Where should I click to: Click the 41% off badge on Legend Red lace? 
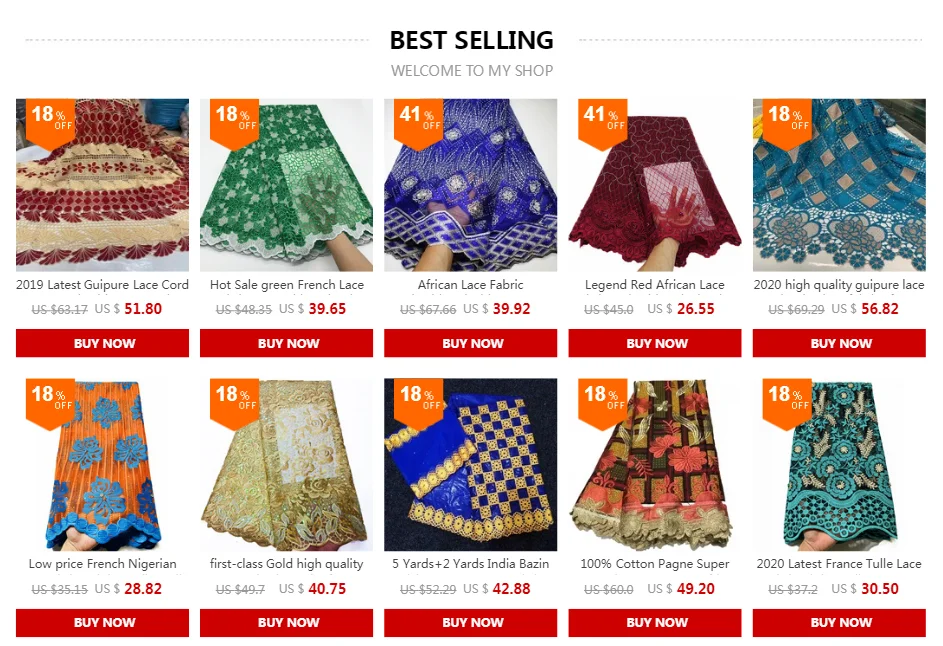coord(603,123)
